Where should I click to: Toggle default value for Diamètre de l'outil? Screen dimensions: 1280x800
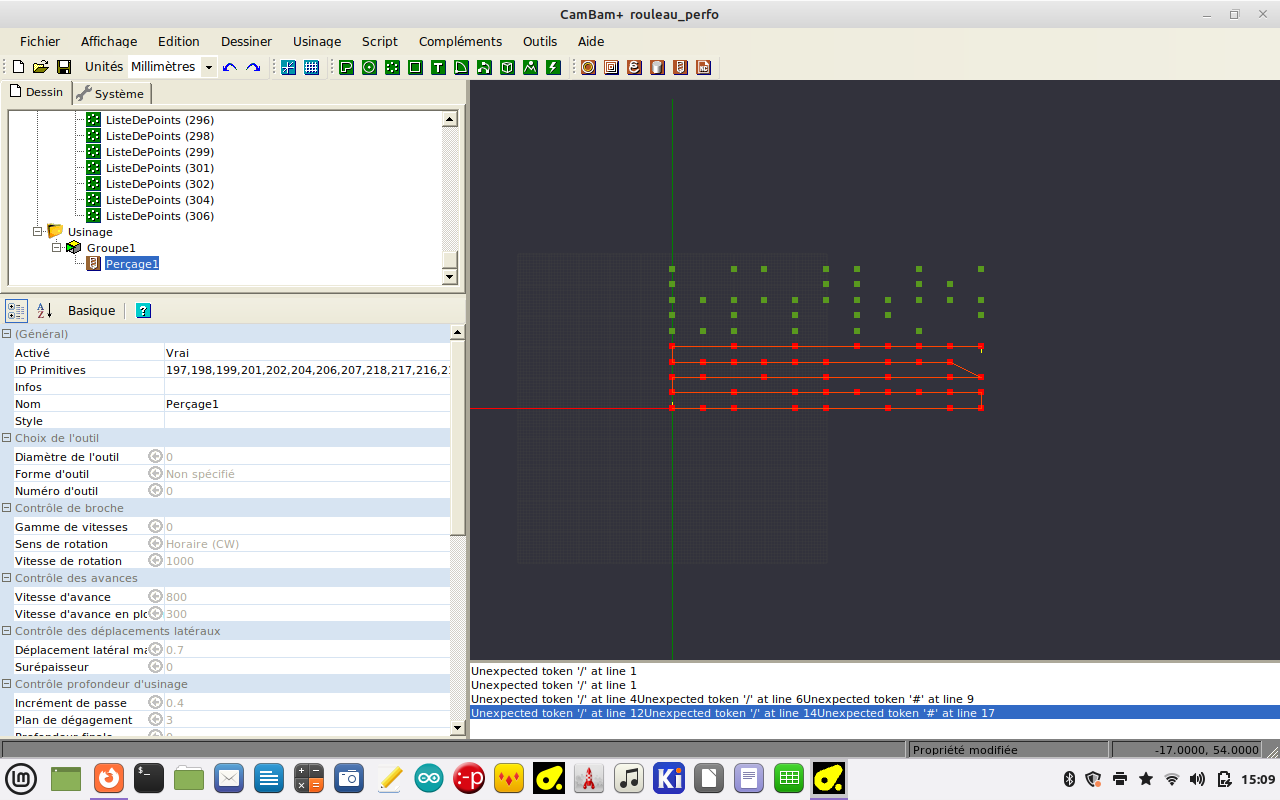(155, 457)
